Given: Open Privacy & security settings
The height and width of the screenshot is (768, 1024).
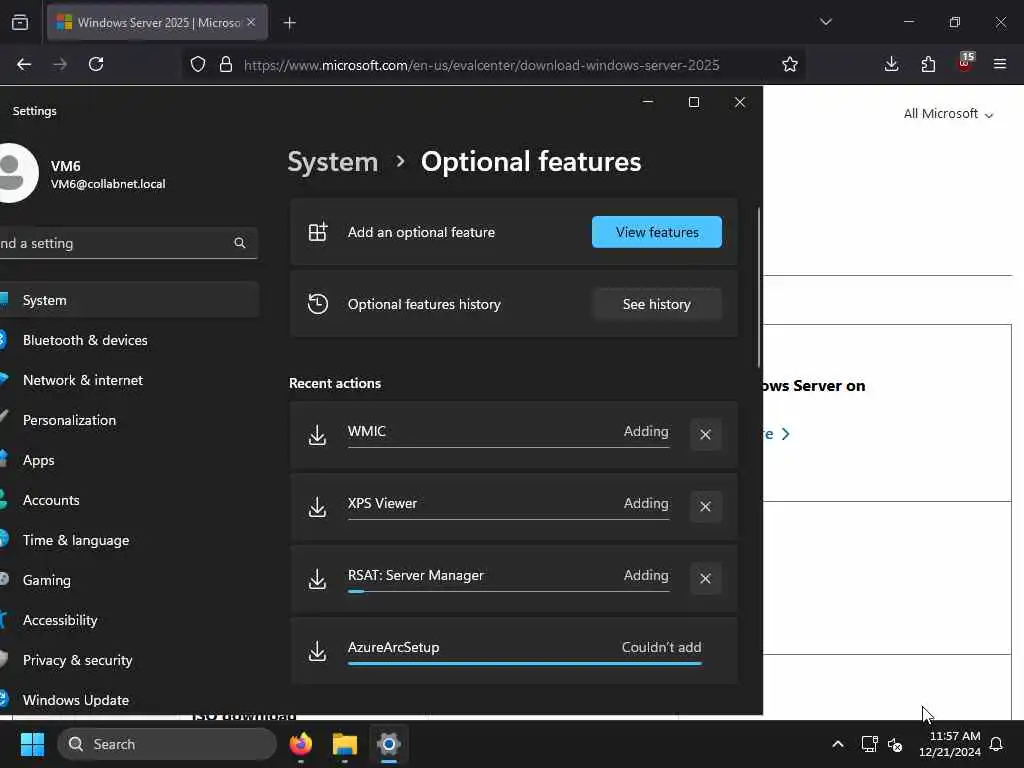Looking at the screenshot, I should point(129,660).
